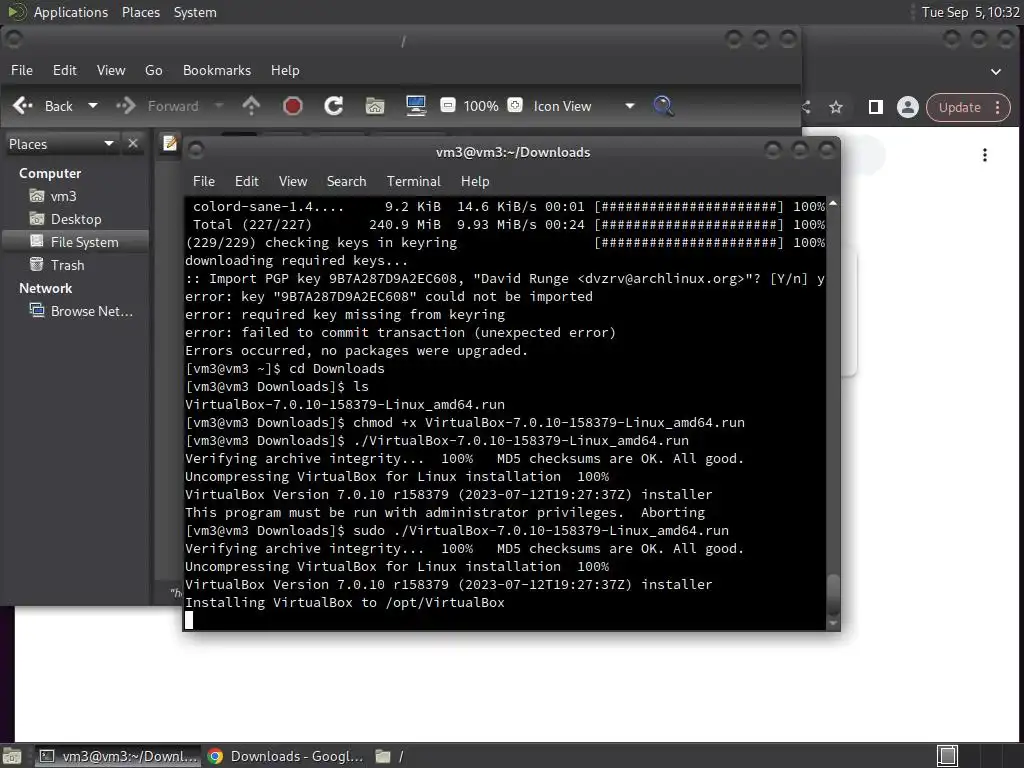
Task: Open Back history dropdown arrow
Action: click(x=93, y=106)
